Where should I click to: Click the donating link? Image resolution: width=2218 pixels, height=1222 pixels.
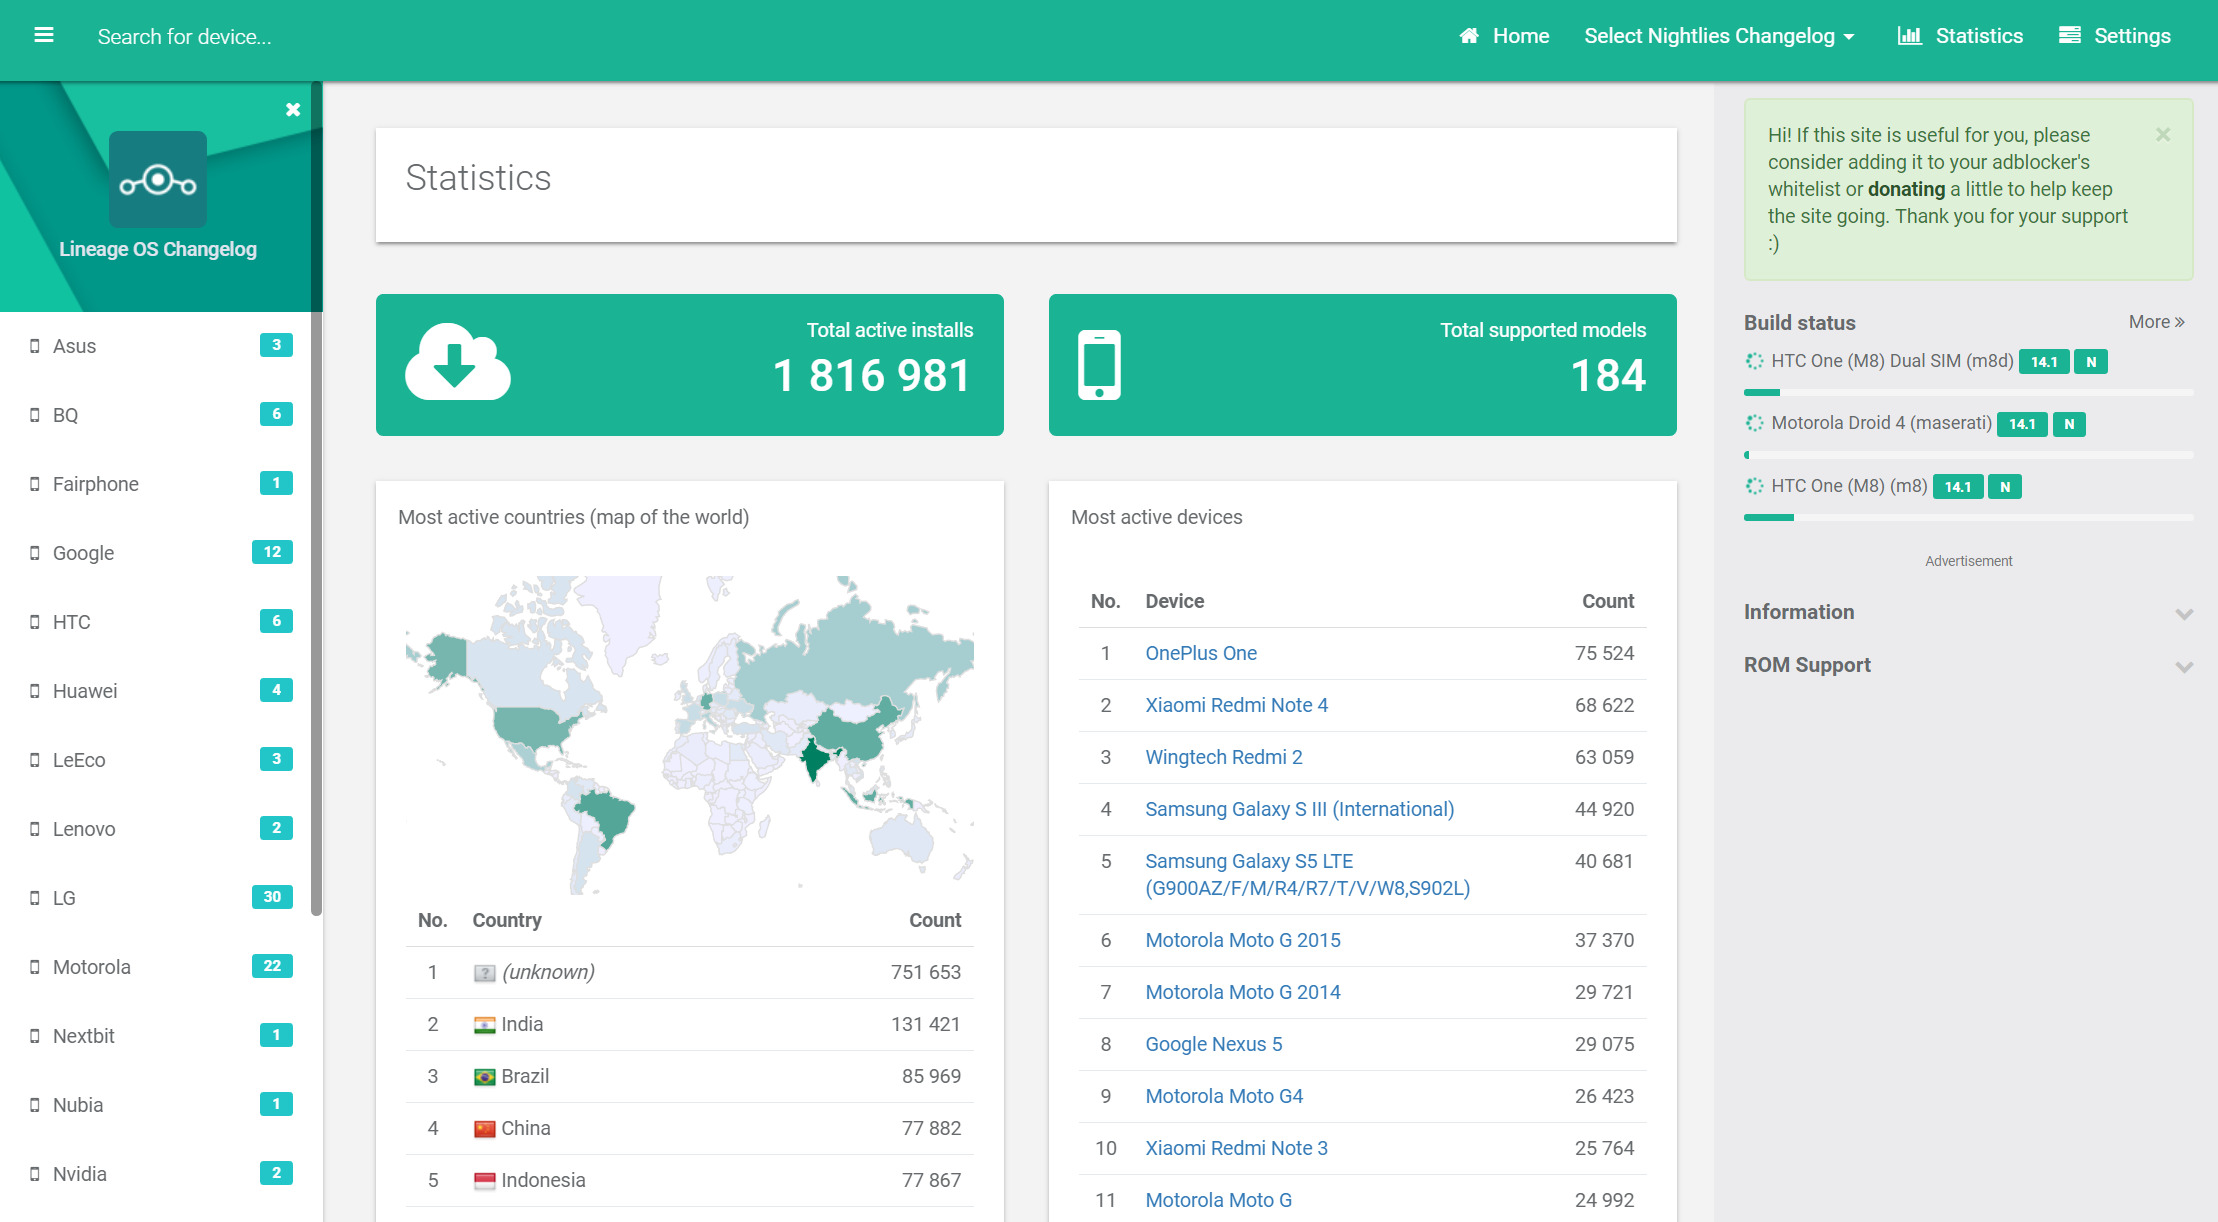(x=1906, y=189)
